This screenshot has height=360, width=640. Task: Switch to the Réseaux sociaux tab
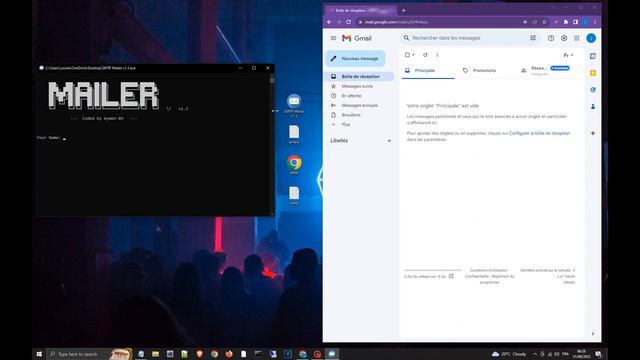(546, 71)
